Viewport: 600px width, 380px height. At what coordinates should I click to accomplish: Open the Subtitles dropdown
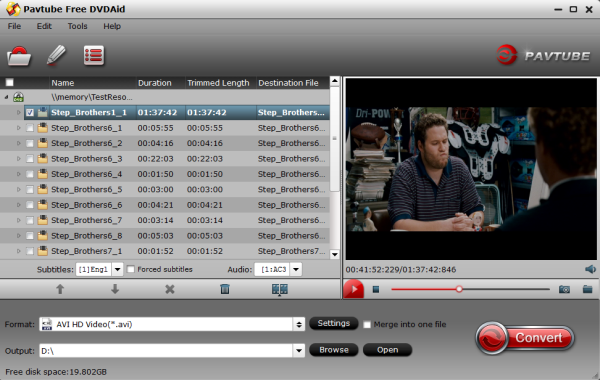click(x=117, y=269)
